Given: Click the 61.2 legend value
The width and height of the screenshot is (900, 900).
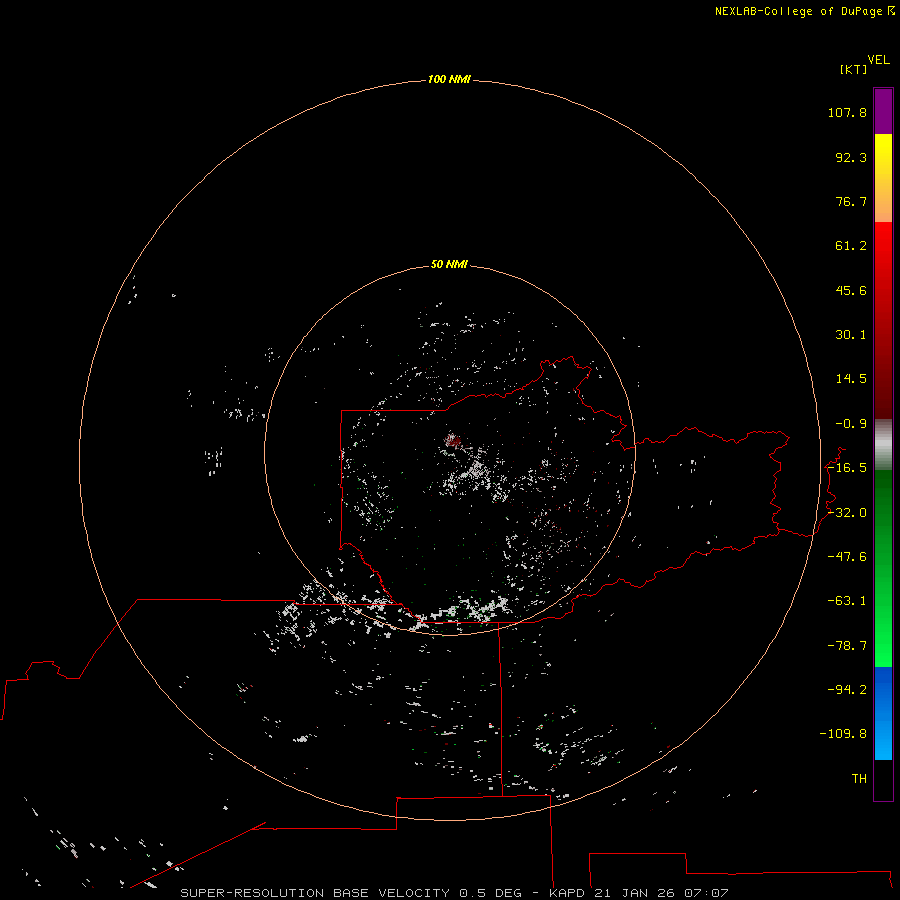Looking at the screenshot, I should [x=851, y=246].
